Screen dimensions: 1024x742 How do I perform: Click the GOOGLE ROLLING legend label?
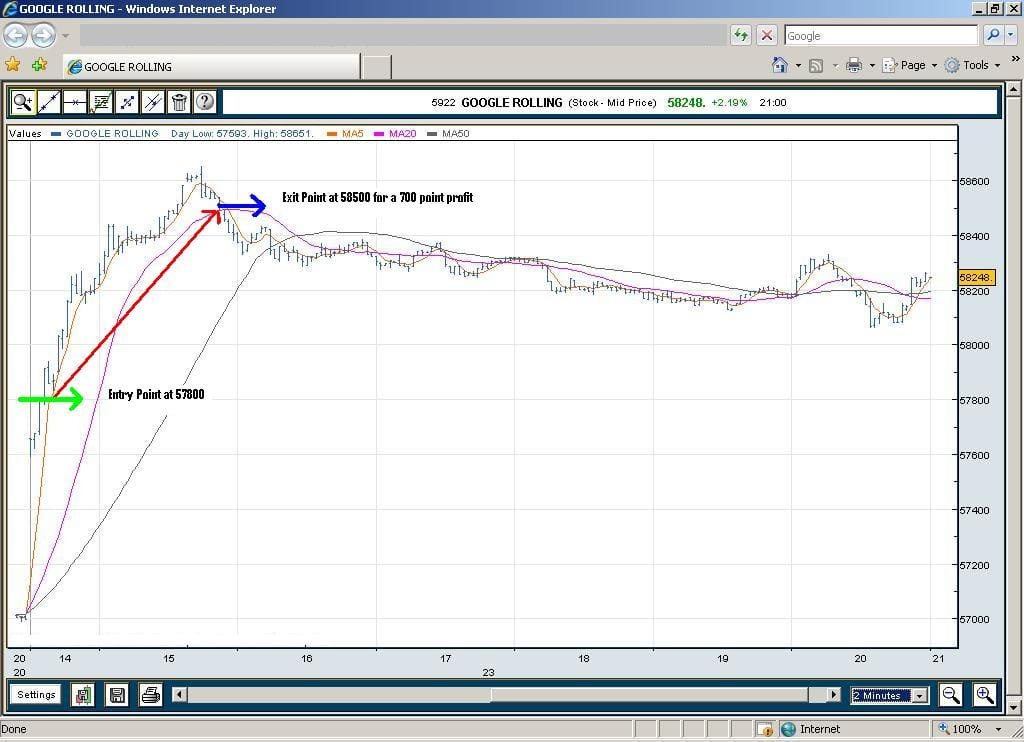(112, 133)
